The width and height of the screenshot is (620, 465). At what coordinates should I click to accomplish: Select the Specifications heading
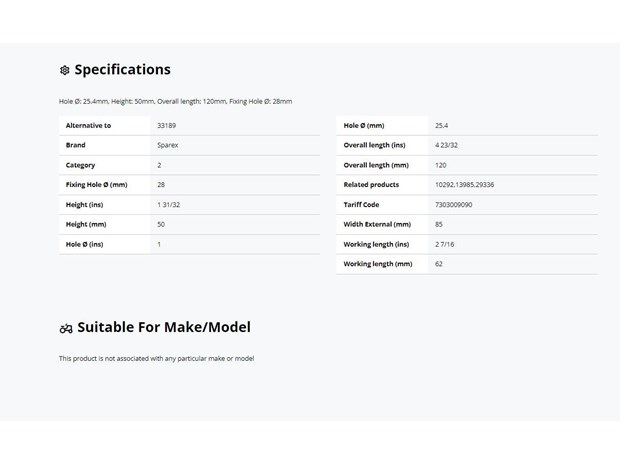[123, 70]
